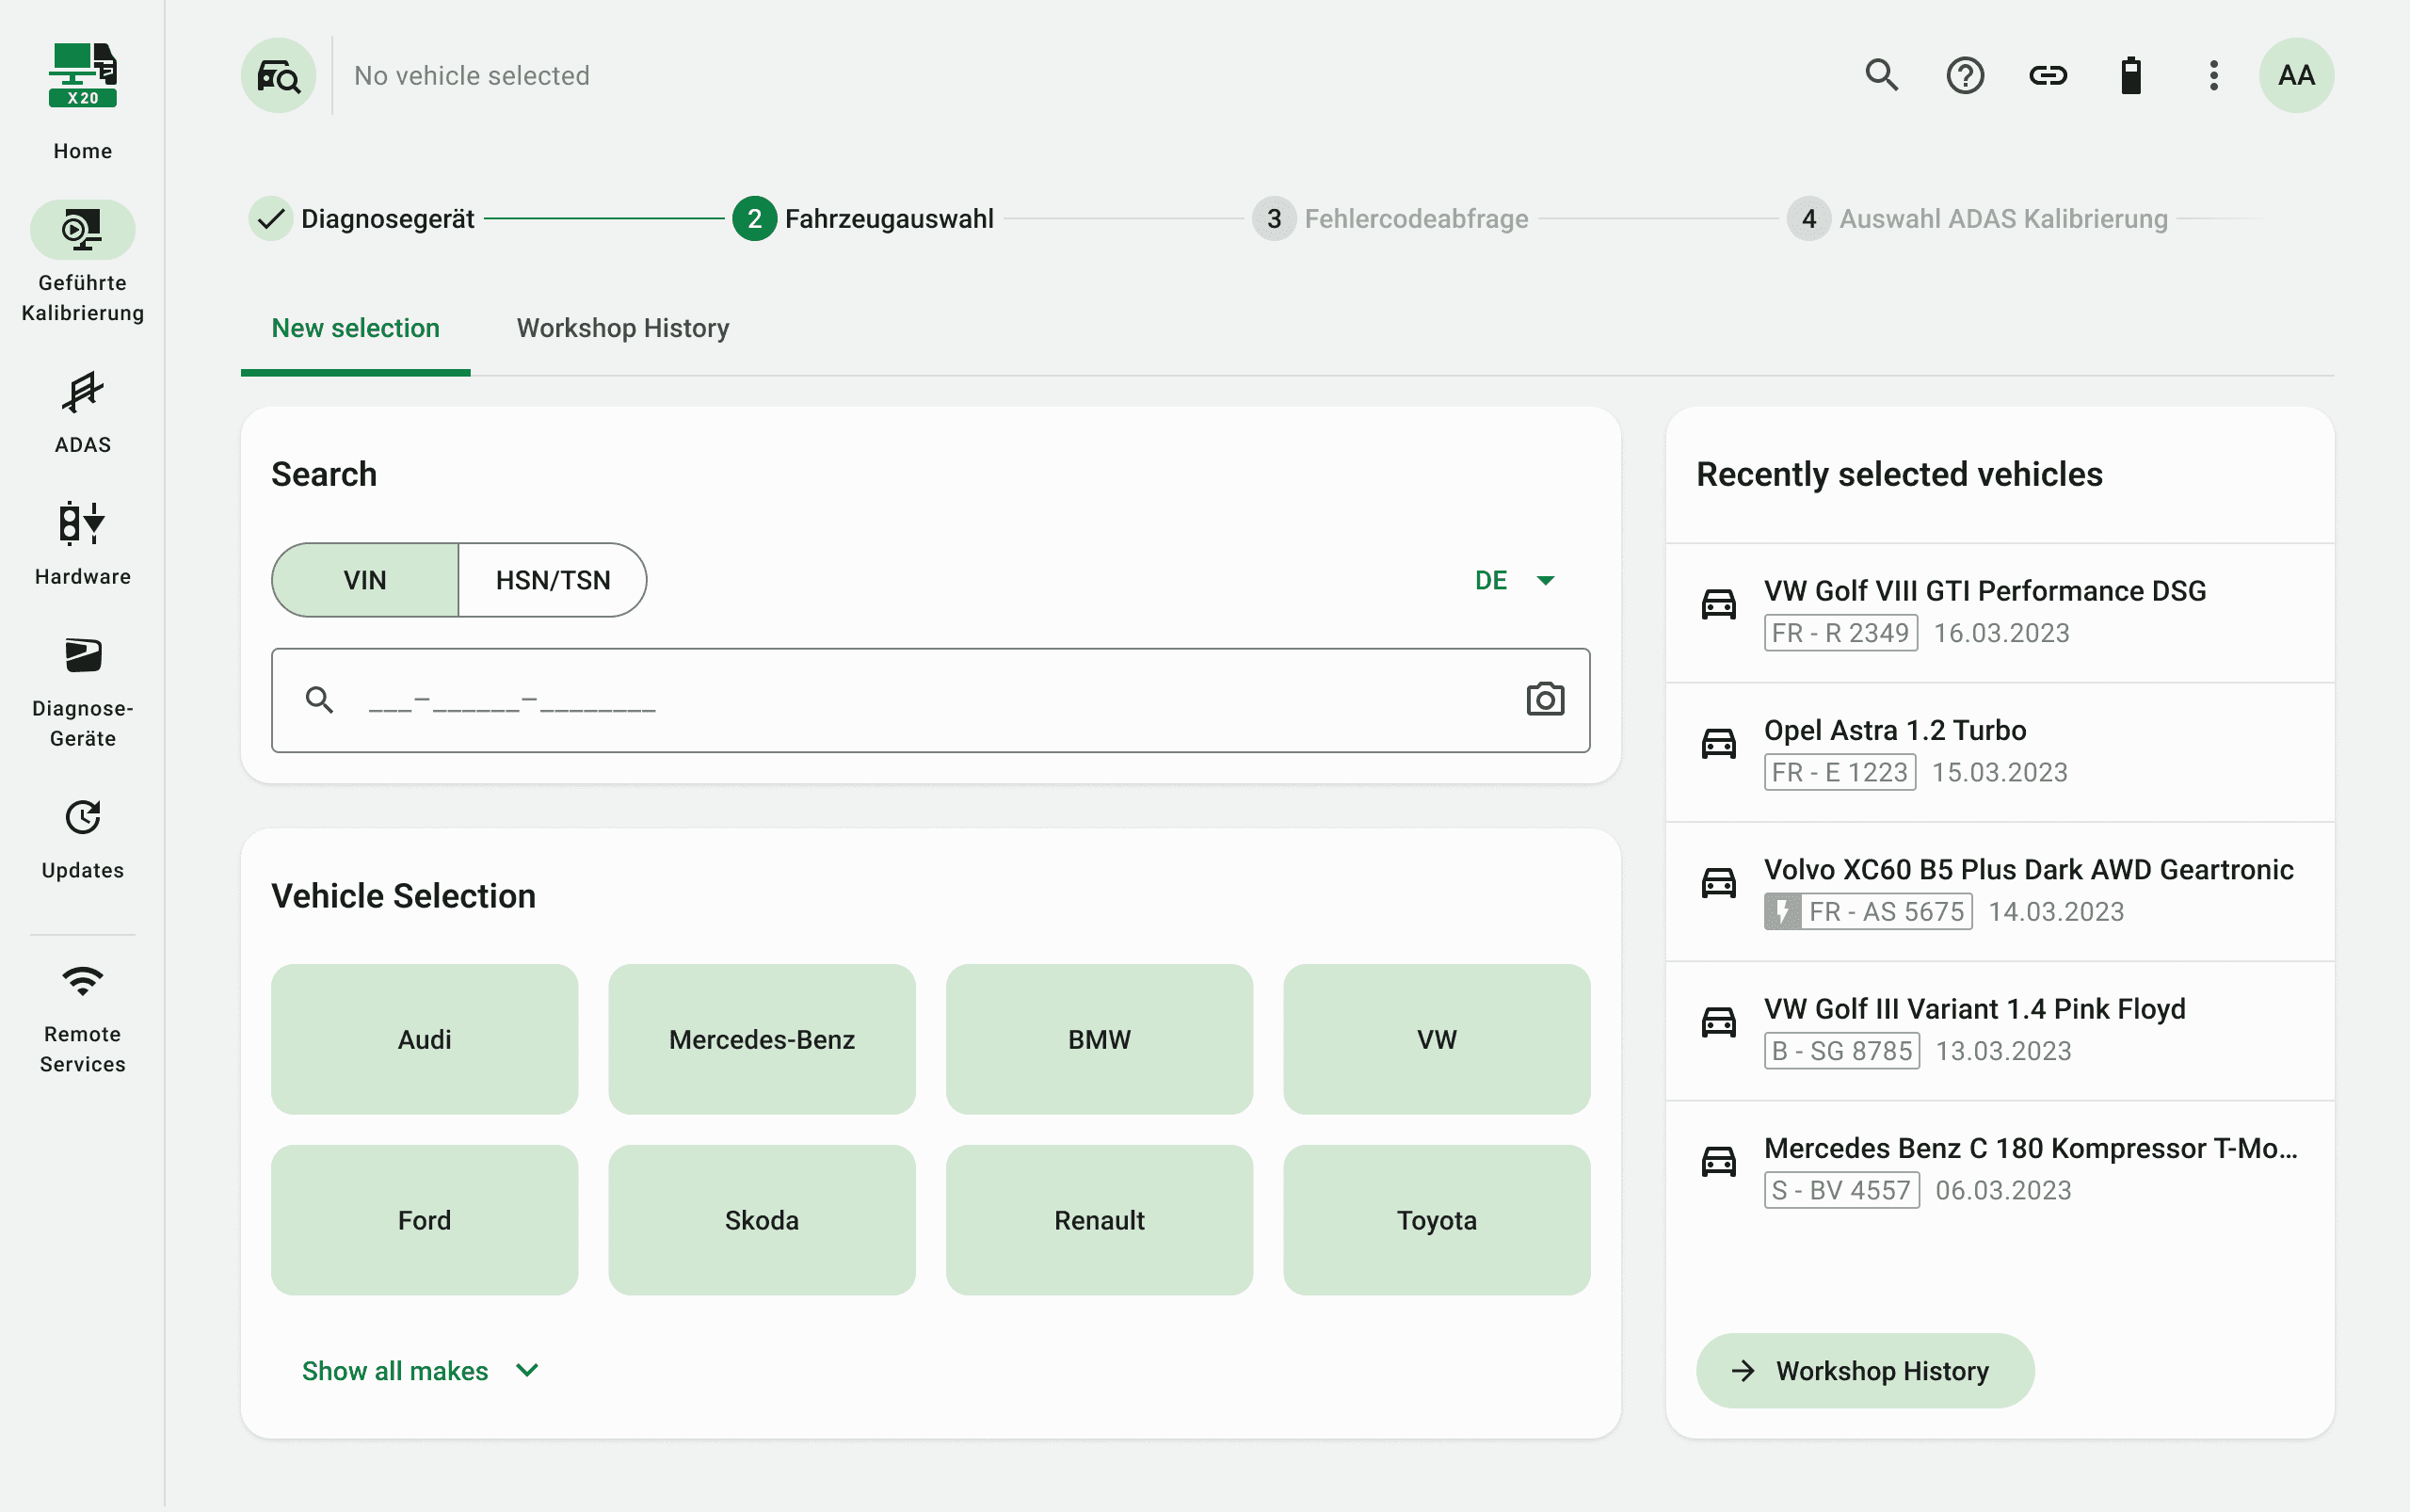Click the date 06.03.2023
Image resolution: width=2410 pixels, height=1512 pixels.
click(x=2003, y=1190)
